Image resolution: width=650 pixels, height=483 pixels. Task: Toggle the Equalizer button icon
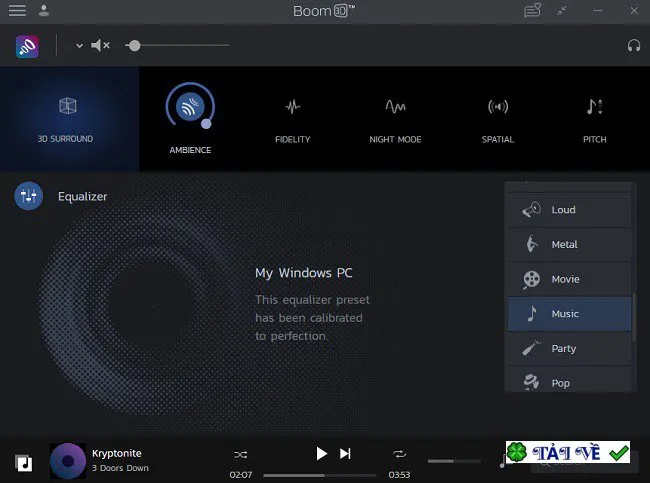(x=28, y=196)
